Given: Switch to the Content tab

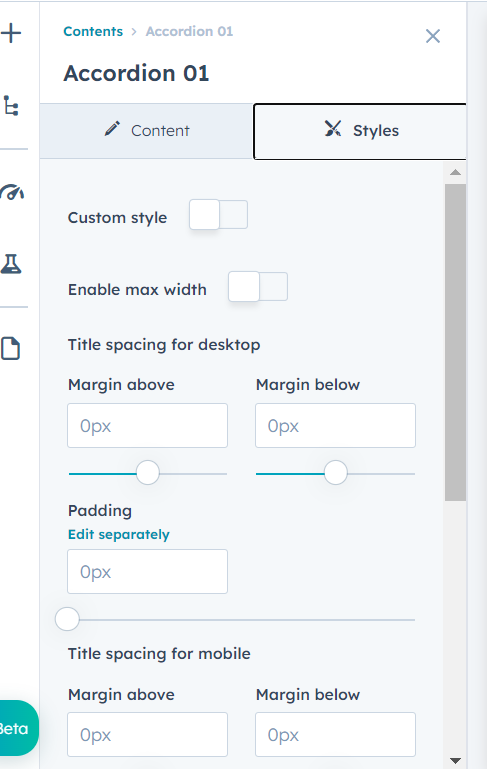Looking at the screenshot, I should point(147,131).
